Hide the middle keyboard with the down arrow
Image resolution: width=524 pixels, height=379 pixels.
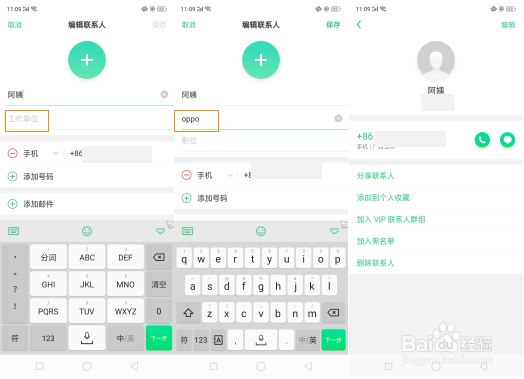[x=335, y=231]
